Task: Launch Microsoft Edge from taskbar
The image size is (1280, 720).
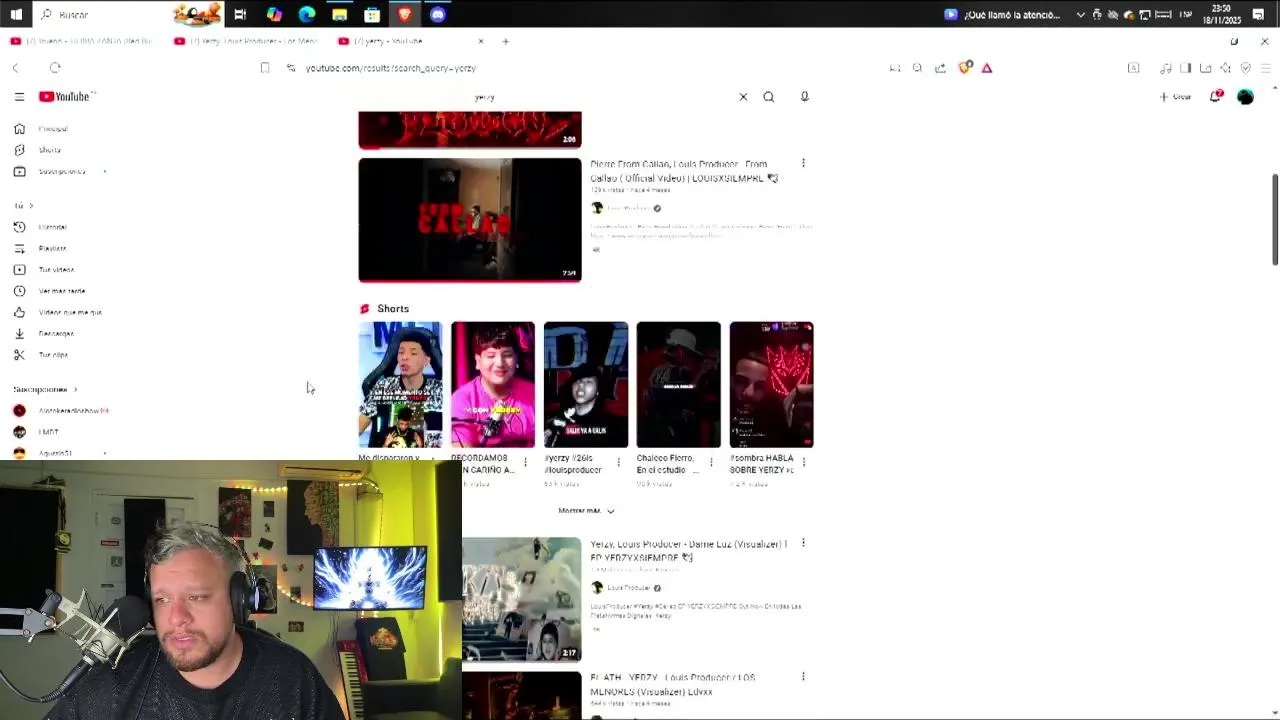Action: coord(307,14)
